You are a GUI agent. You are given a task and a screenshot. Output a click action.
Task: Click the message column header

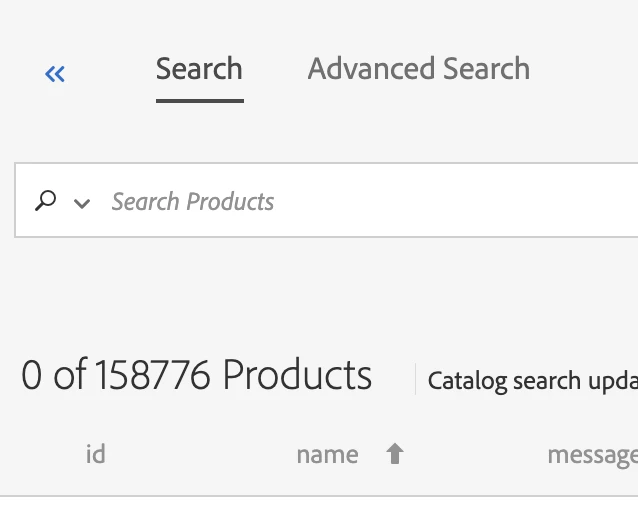pos(592,454)
